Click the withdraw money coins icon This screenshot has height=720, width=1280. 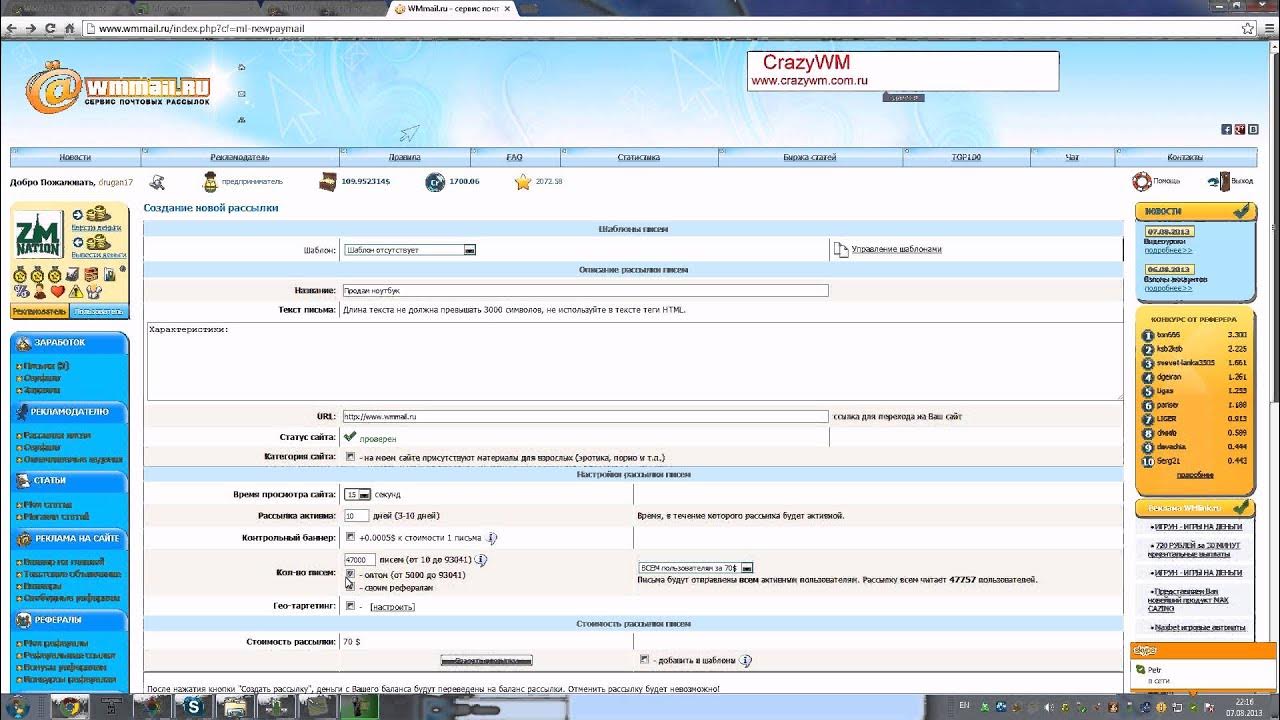[x=96, y=242]
